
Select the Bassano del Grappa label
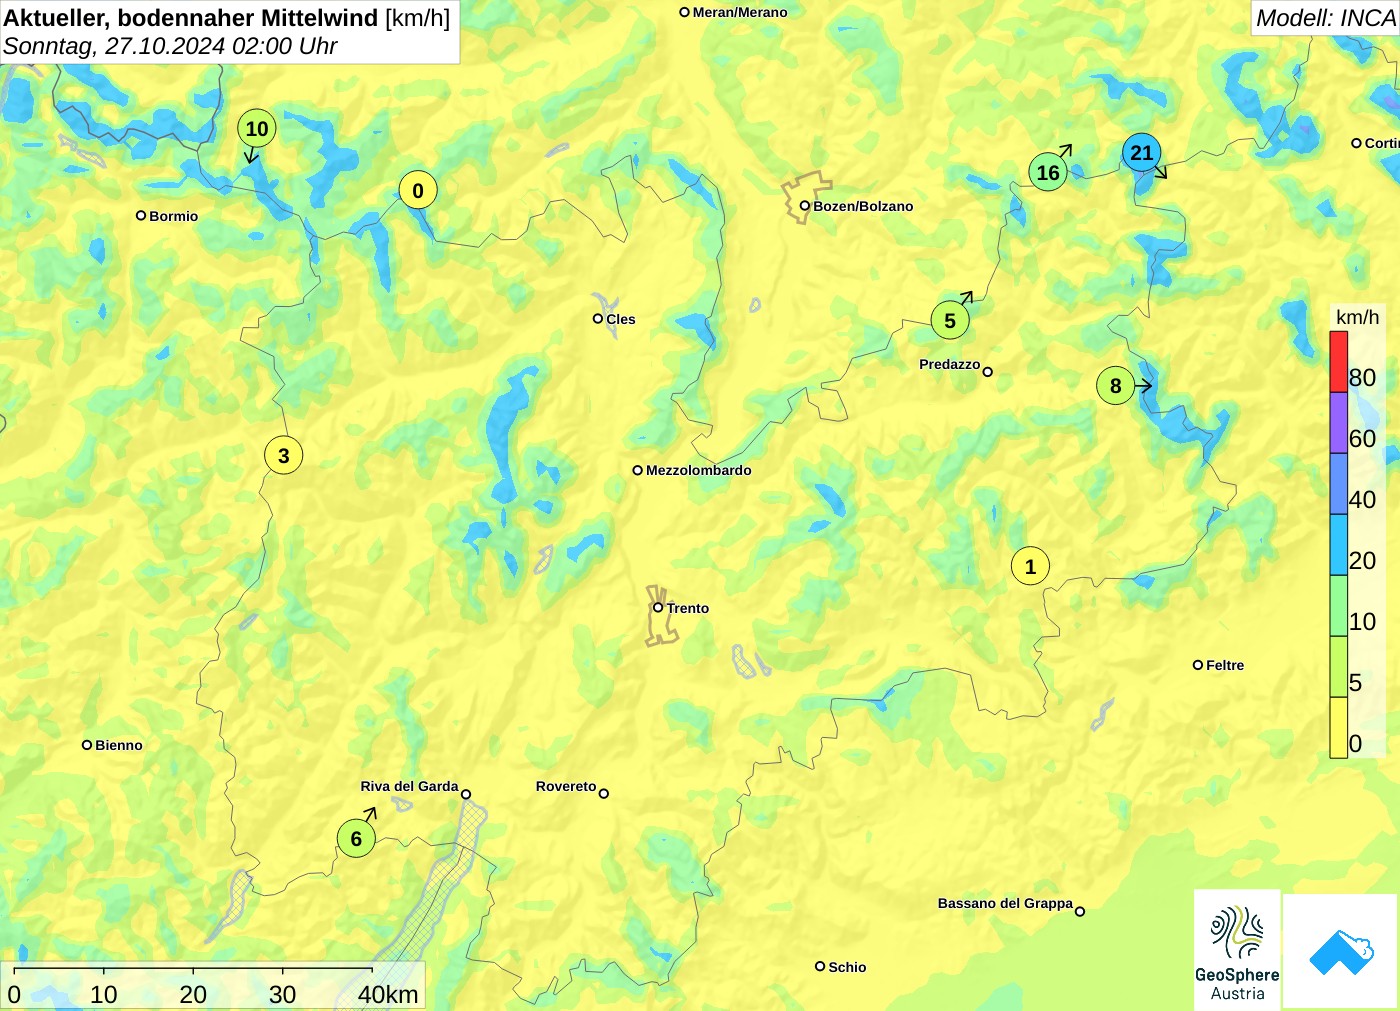tap(1005, 903)
